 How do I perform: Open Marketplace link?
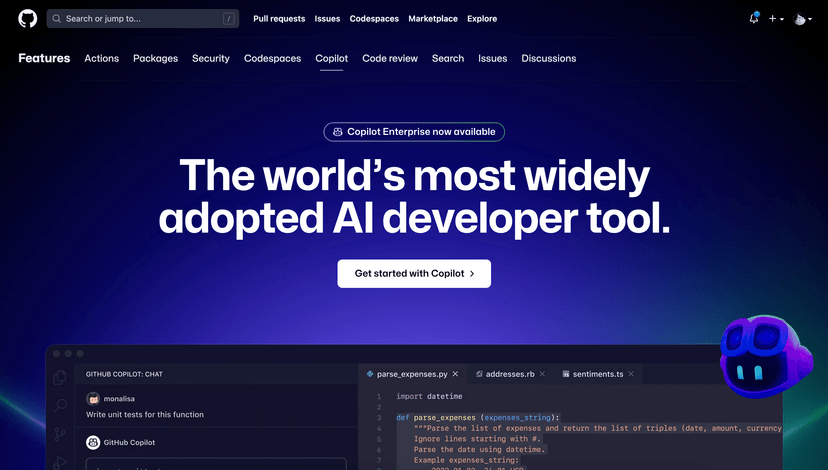pyautogui.click(x=433, y=18)
